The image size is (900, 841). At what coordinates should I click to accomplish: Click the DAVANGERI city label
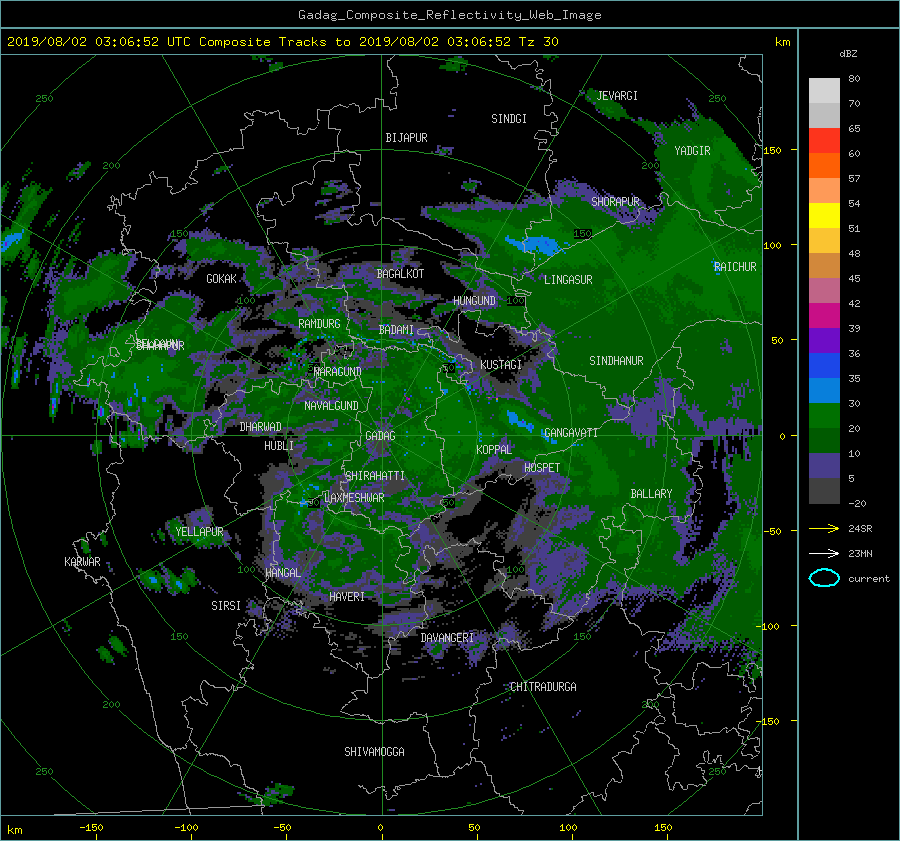[447, 638]
